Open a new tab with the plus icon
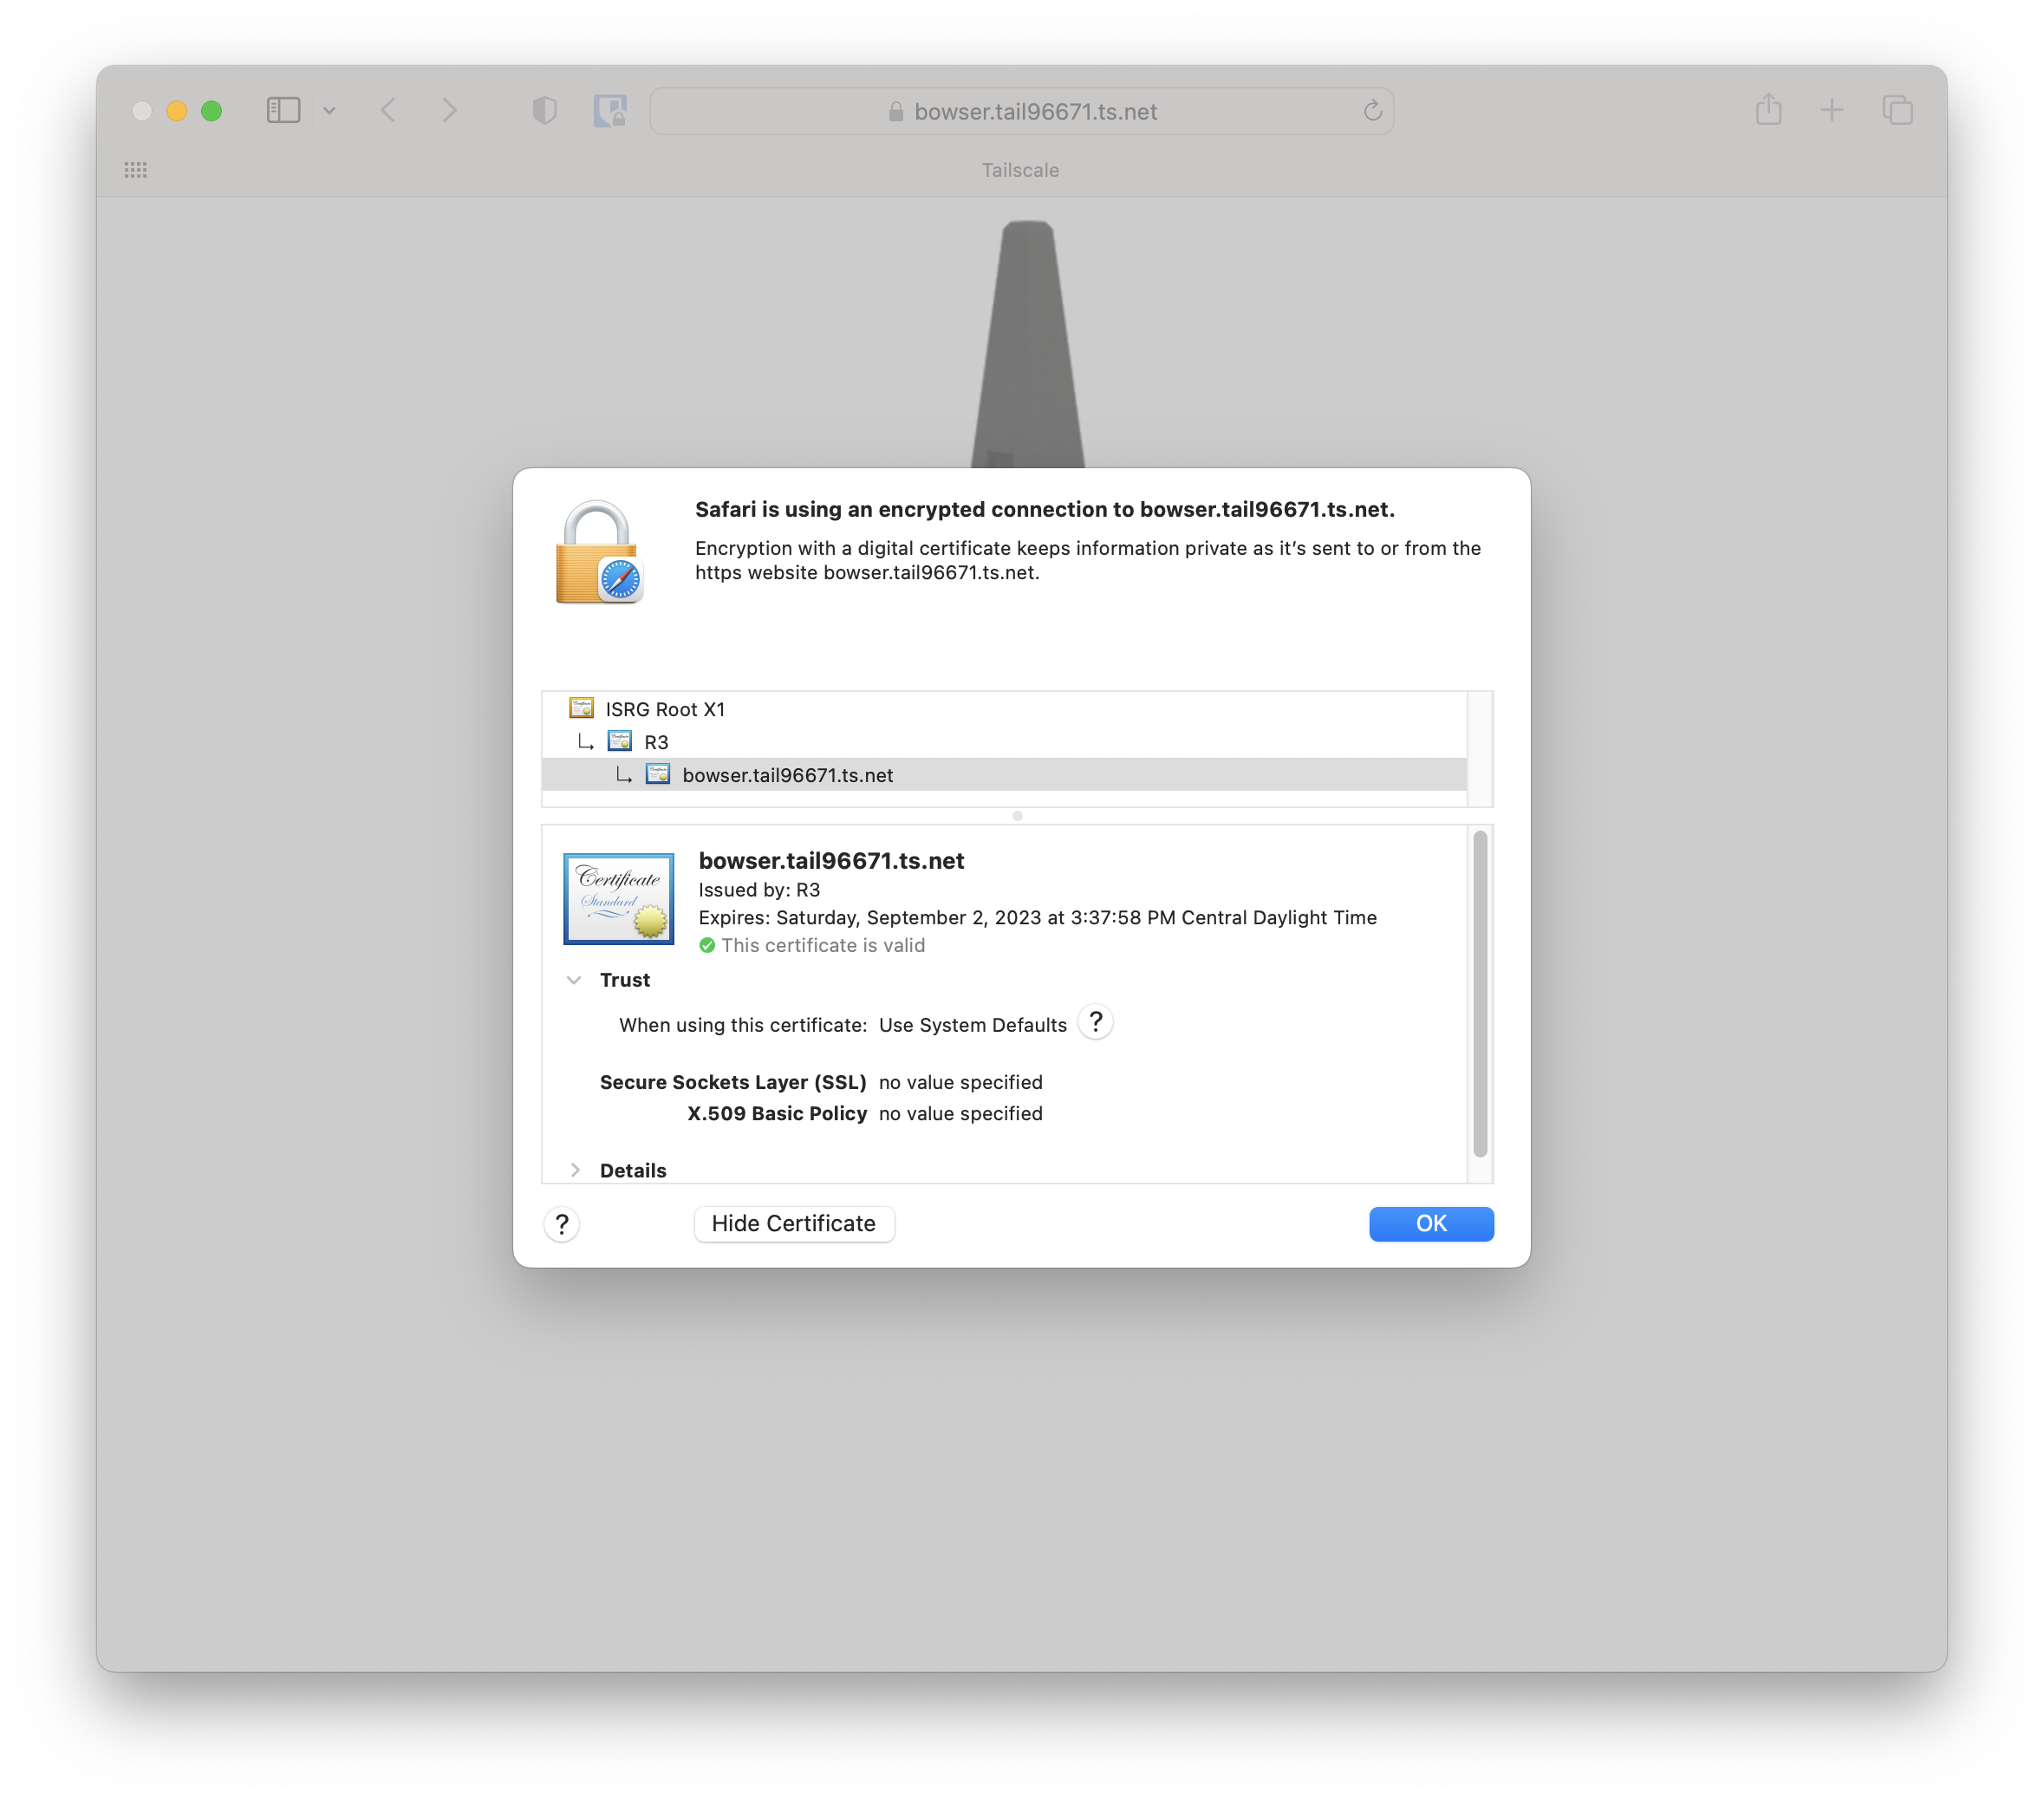 1832,111
